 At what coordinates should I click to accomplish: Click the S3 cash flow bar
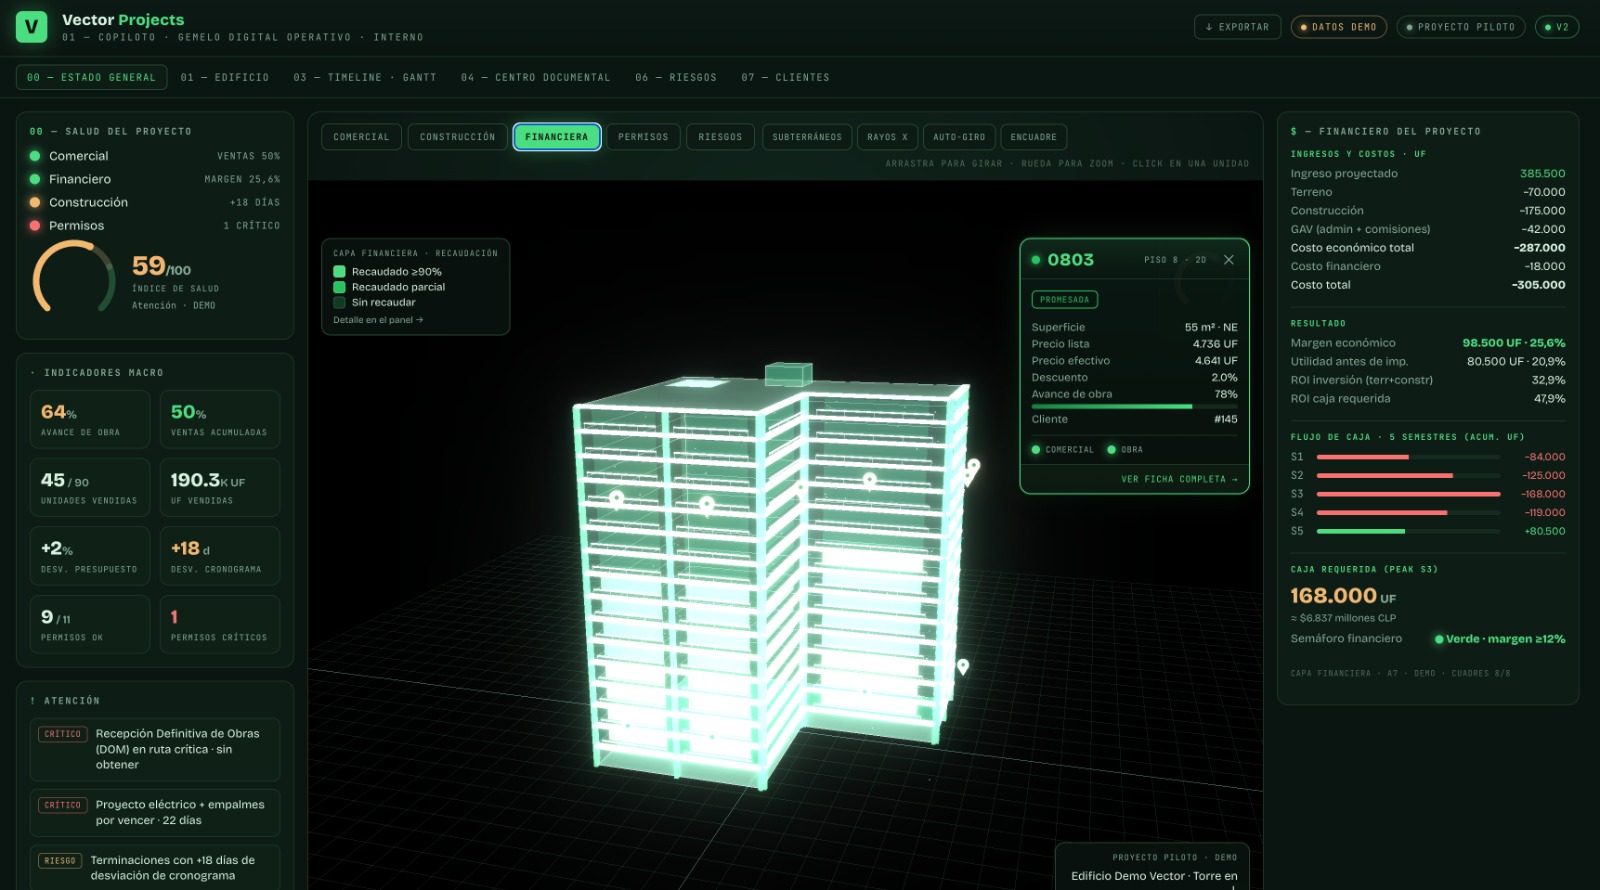[1408, 494]
